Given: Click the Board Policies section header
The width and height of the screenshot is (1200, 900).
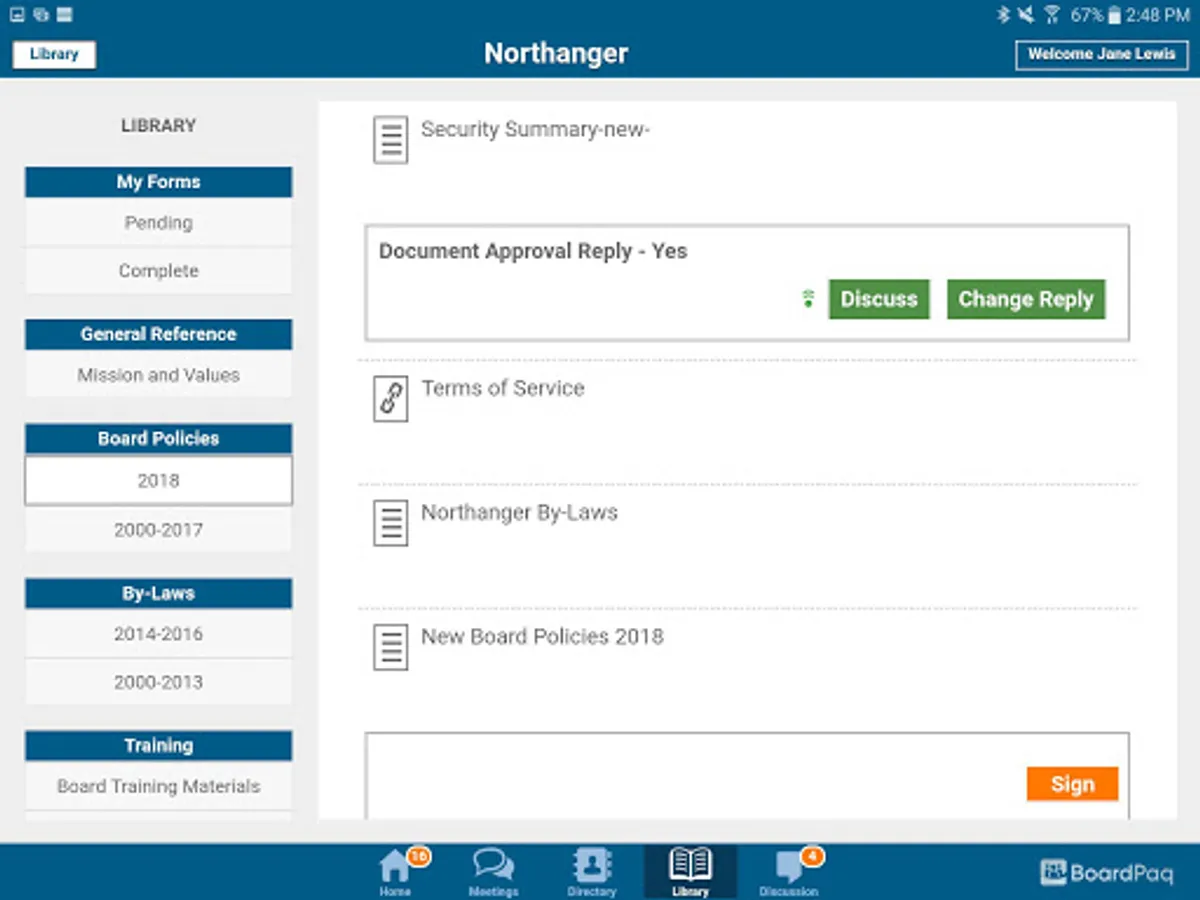Looking at the screenshot, I should 159,438.
